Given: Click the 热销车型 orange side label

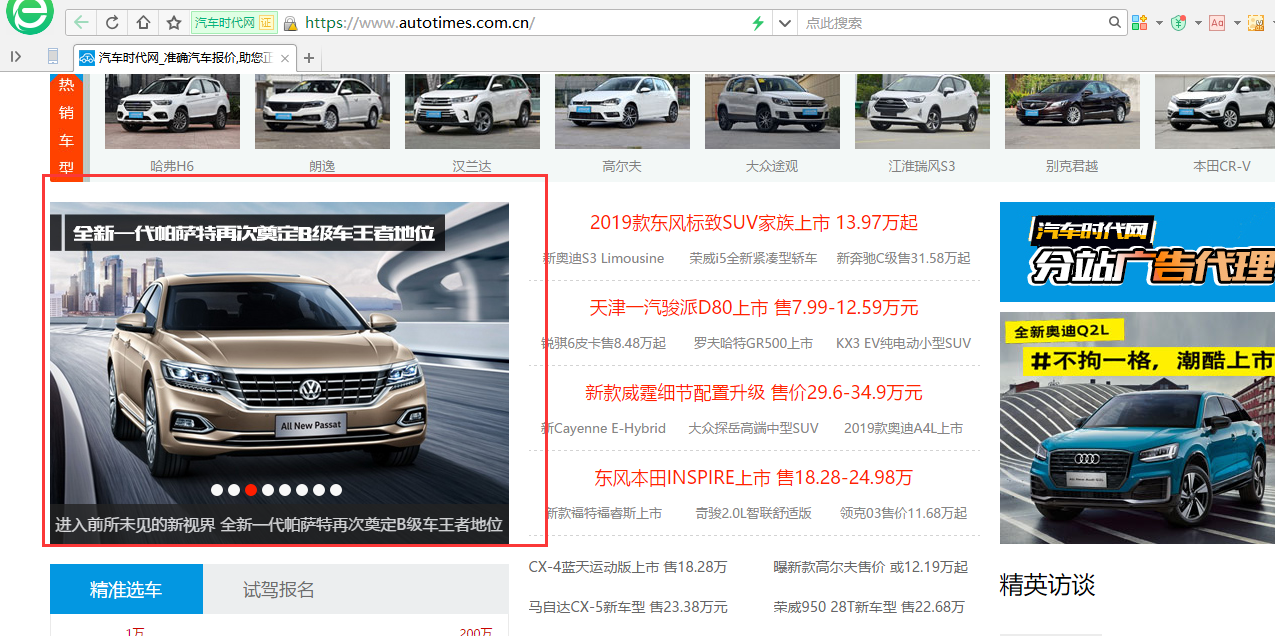Looking at the screenshot, I should pos(66,126).
